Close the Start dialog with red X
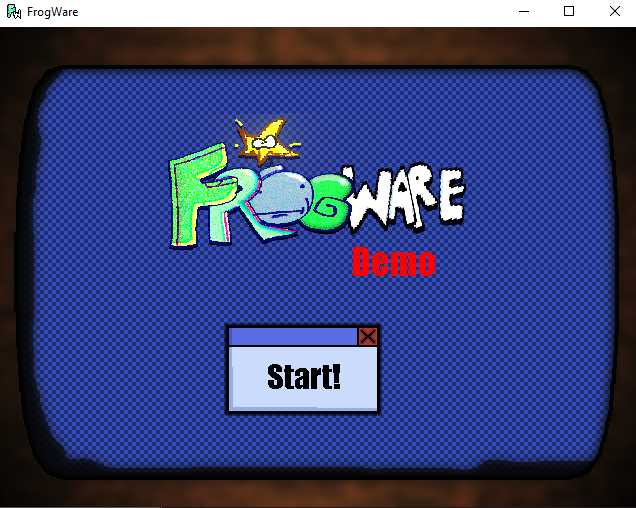This screenshot has width=636, height=508. 368,336
